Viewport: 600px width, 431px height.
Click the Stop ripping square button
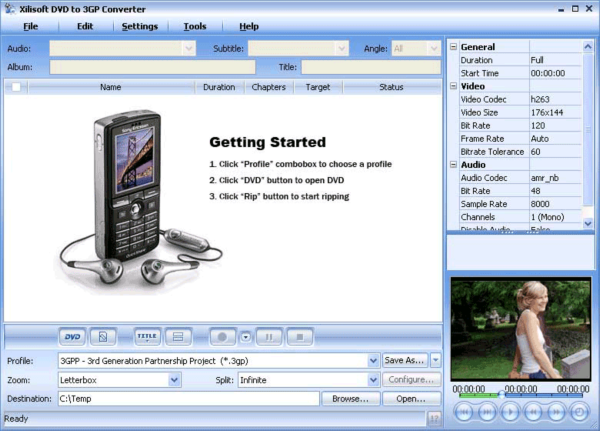[302, 337]
